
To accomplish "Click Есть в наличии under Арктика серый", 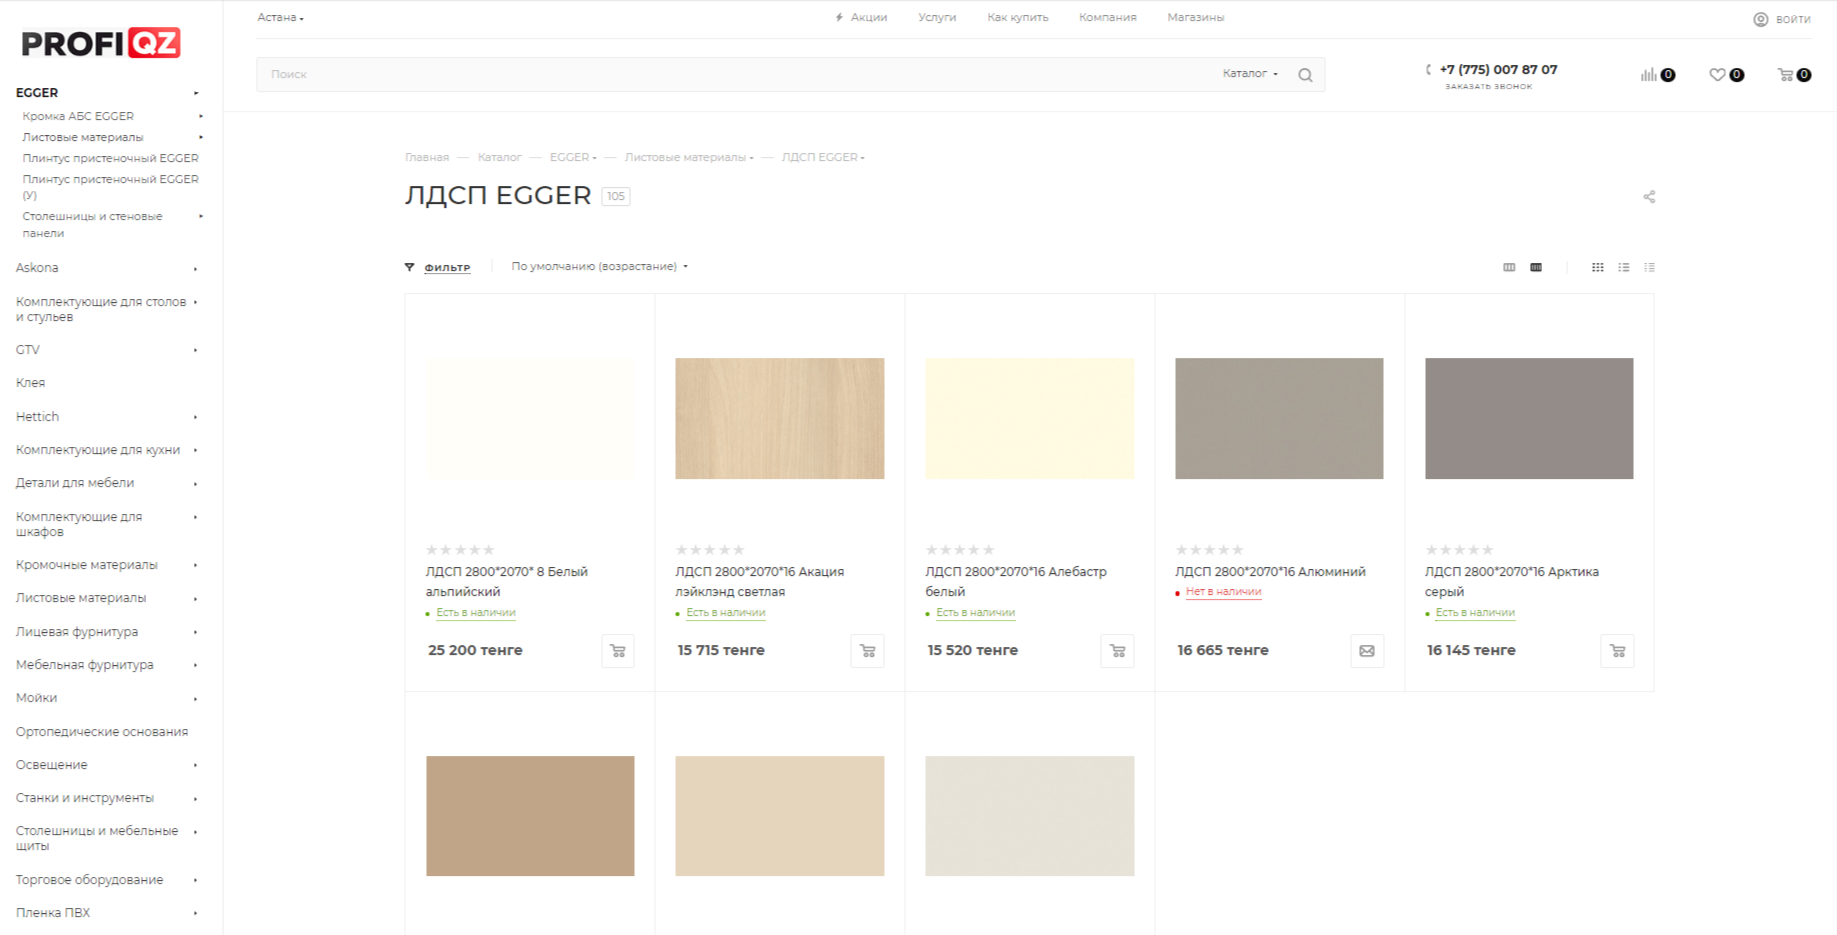I will click(1475, 613).
